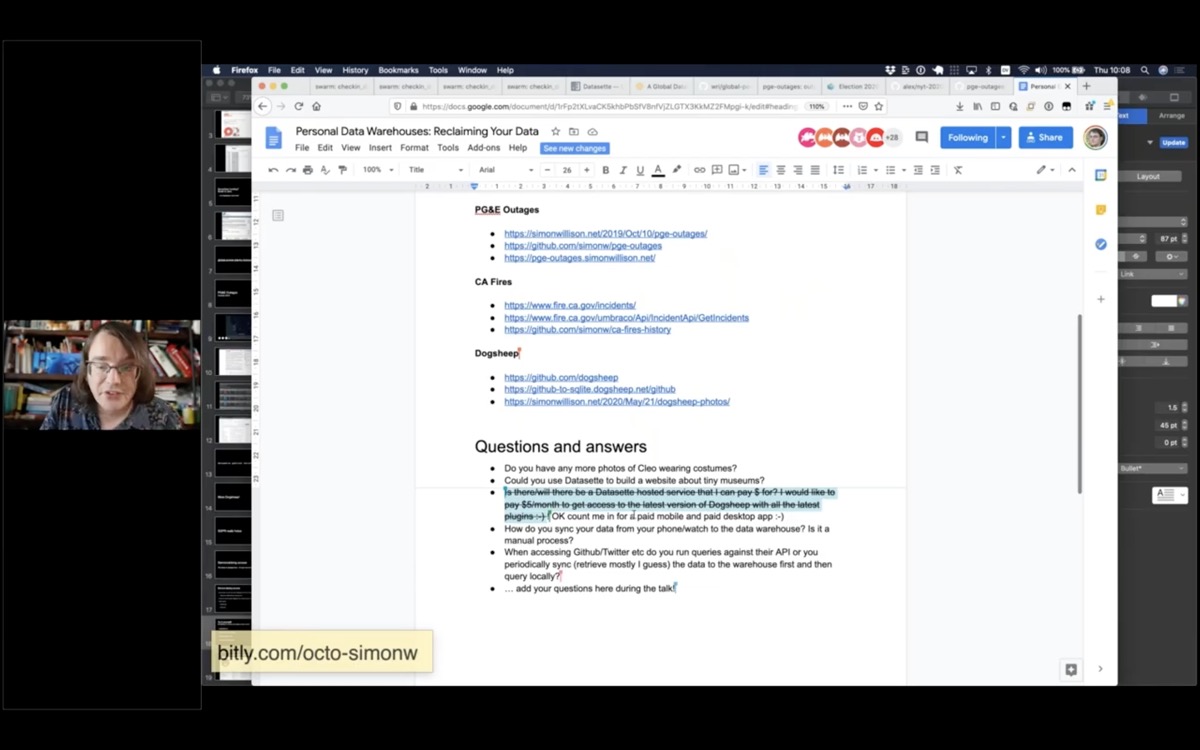Toggle italic formatting

tap(622, 170)
